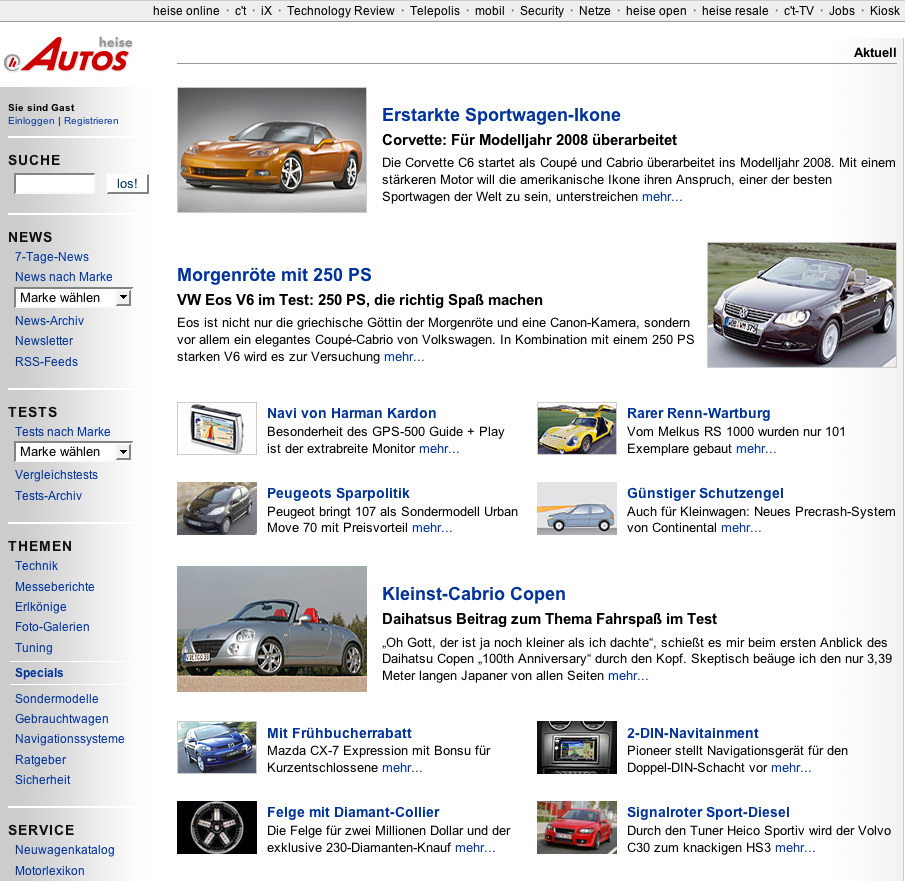Image resolution: width=905 pixels, height=881 pixels.
Task: Open Neuwagenkatalog under Service
Action: click(65, 850)
